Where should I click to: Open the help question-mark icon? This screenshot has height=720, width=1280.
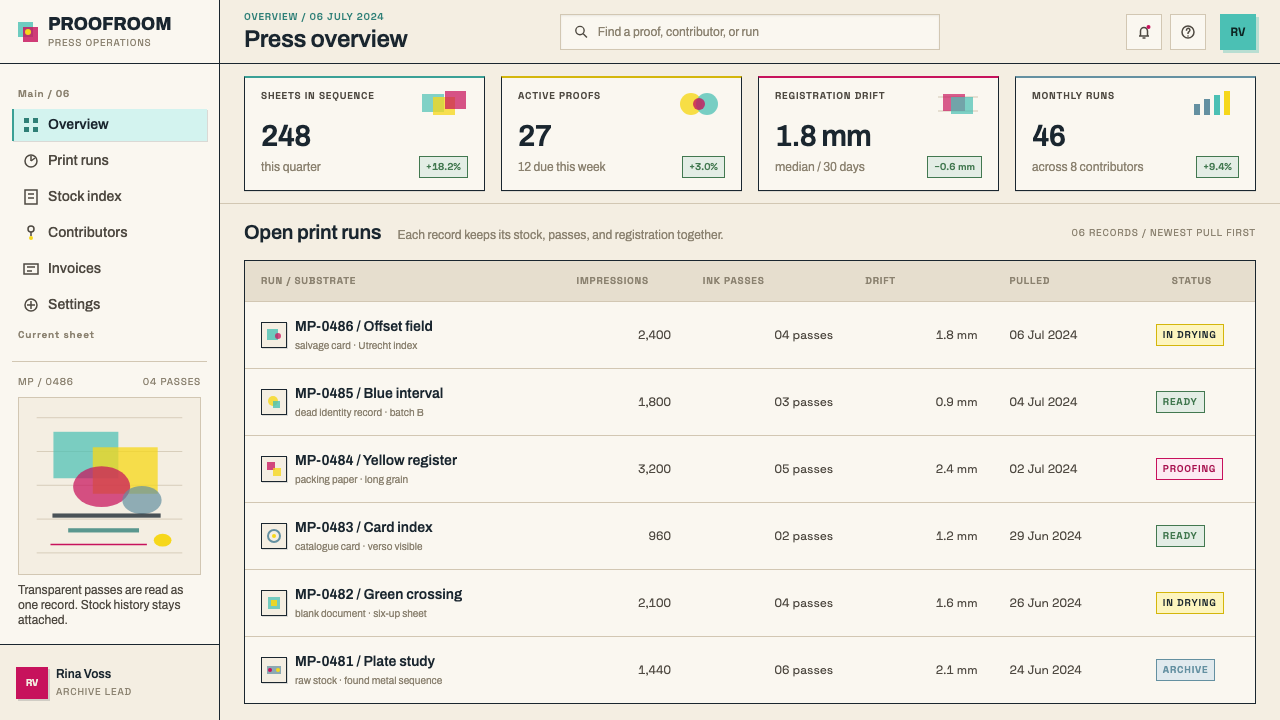pyautogui.click(x=1188, y=32)
